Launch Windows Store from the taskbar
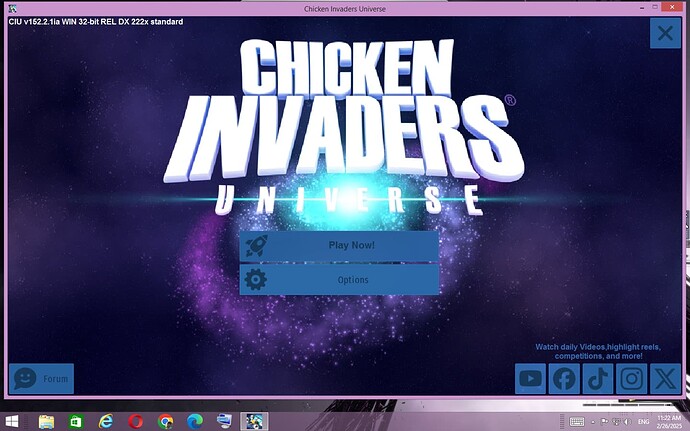 (x=76, y=421)
